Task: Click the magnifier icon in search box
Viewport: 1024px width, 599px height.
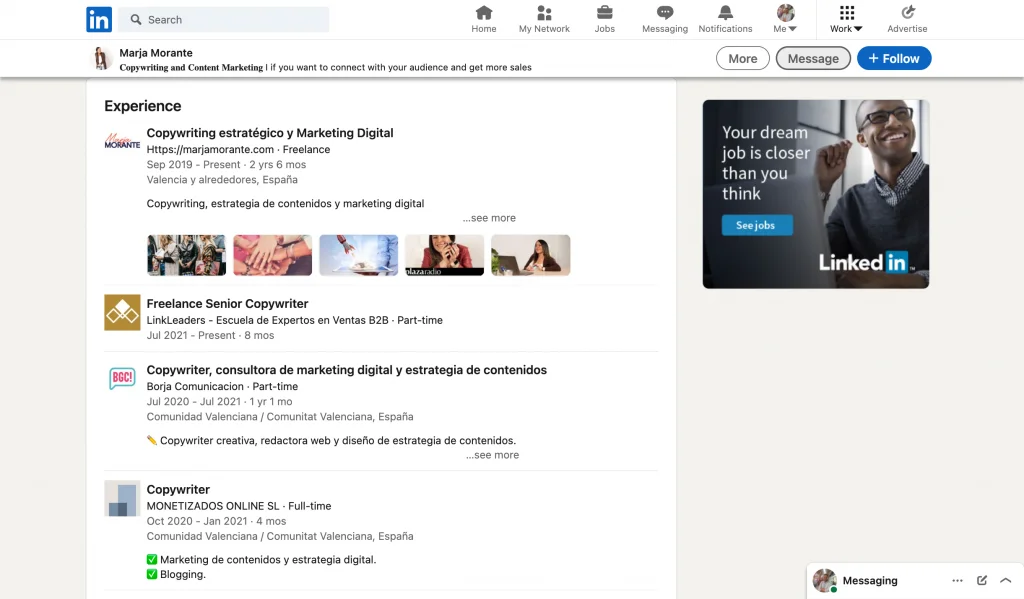Action: [x=136, y=20]
